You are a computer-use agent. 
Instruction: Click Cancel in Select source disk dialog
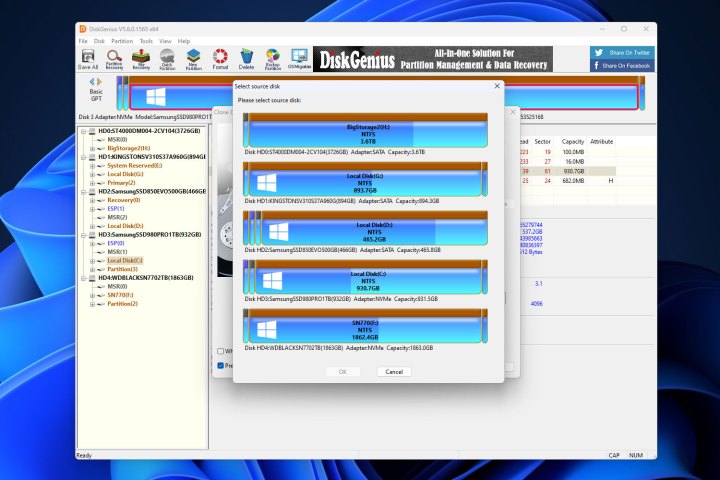pos(394,372)
